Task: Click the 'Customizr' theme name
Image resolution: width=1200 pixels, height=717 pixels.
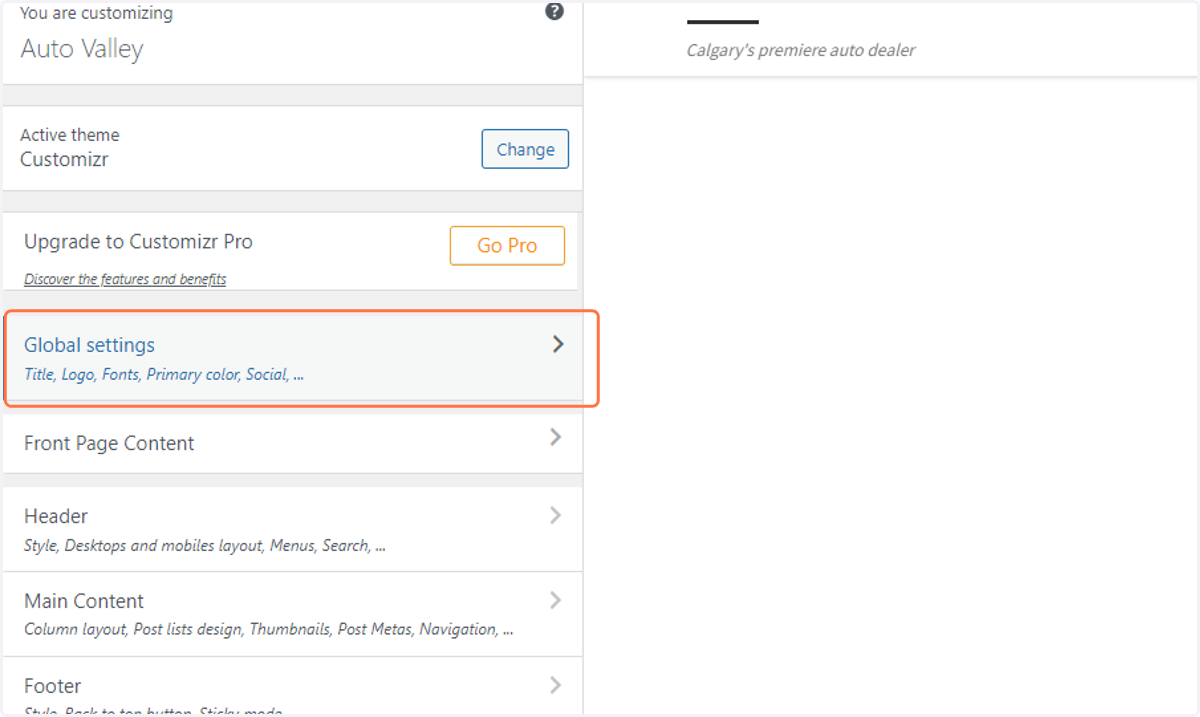Action: 64,159
